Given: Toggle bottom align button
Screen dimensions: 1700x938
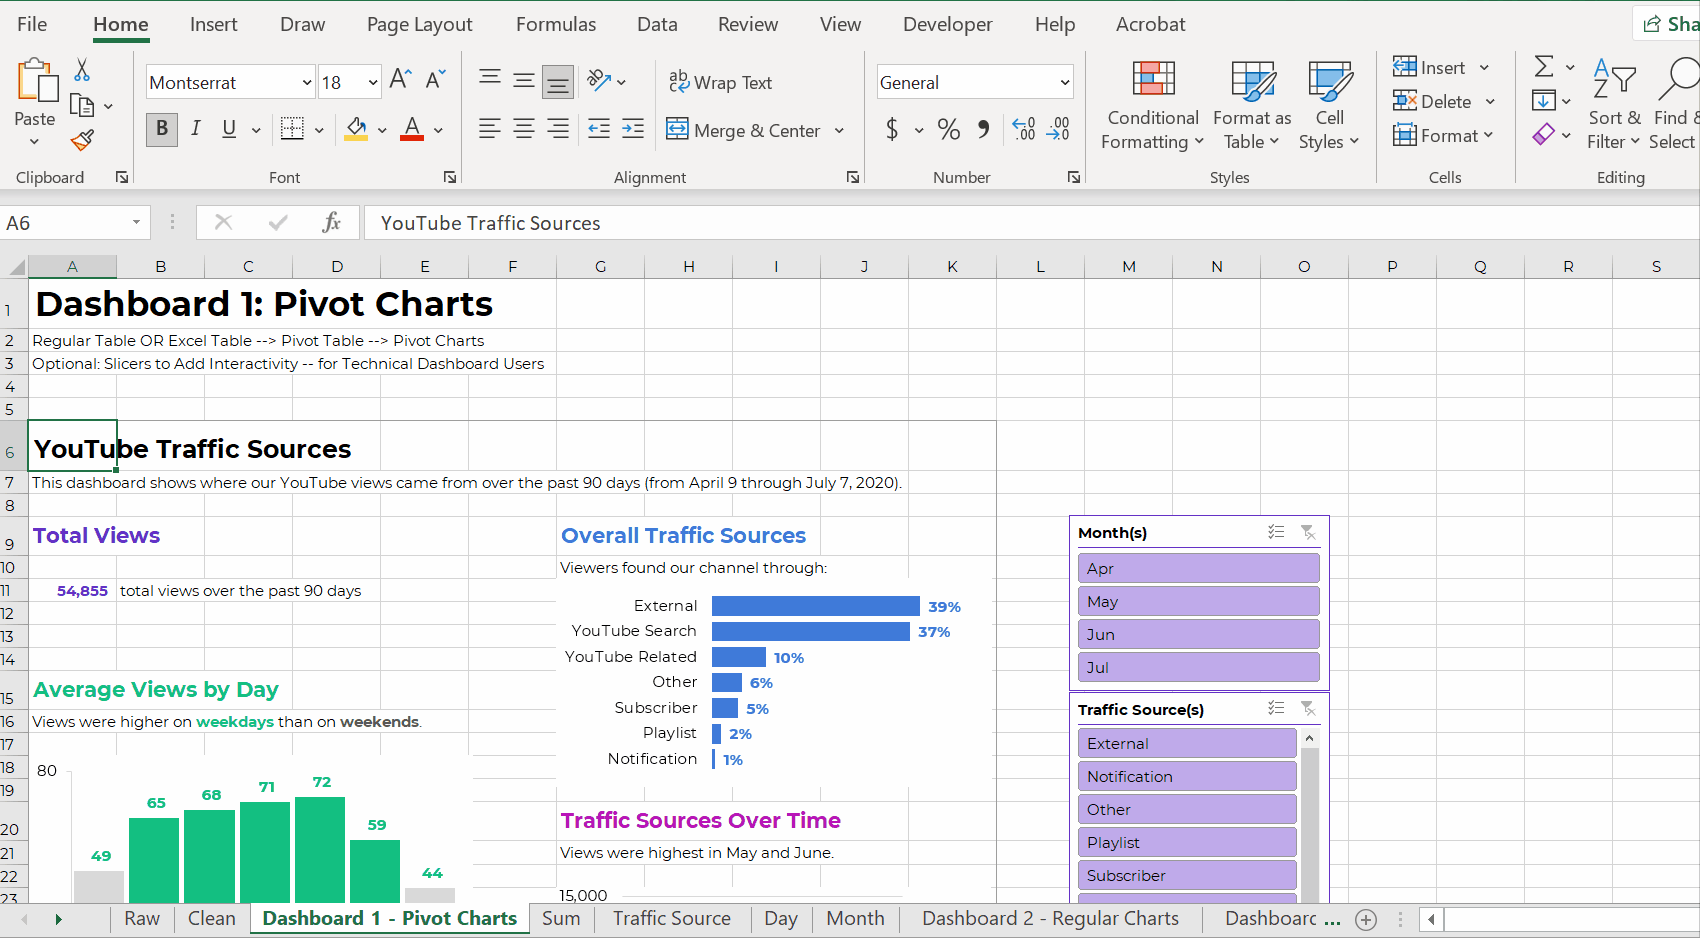Looking at the screenshot, I should point(558,81).
